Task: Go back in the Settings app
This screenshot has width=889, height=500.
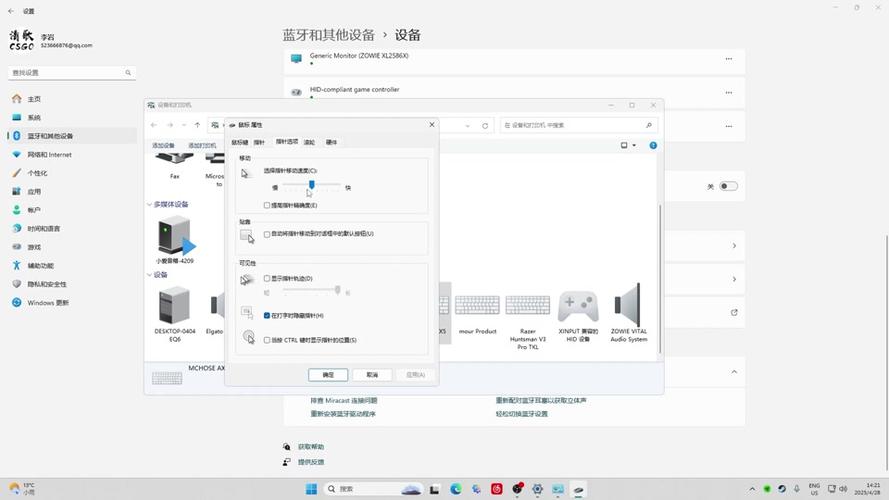Action: coord(11,11)
